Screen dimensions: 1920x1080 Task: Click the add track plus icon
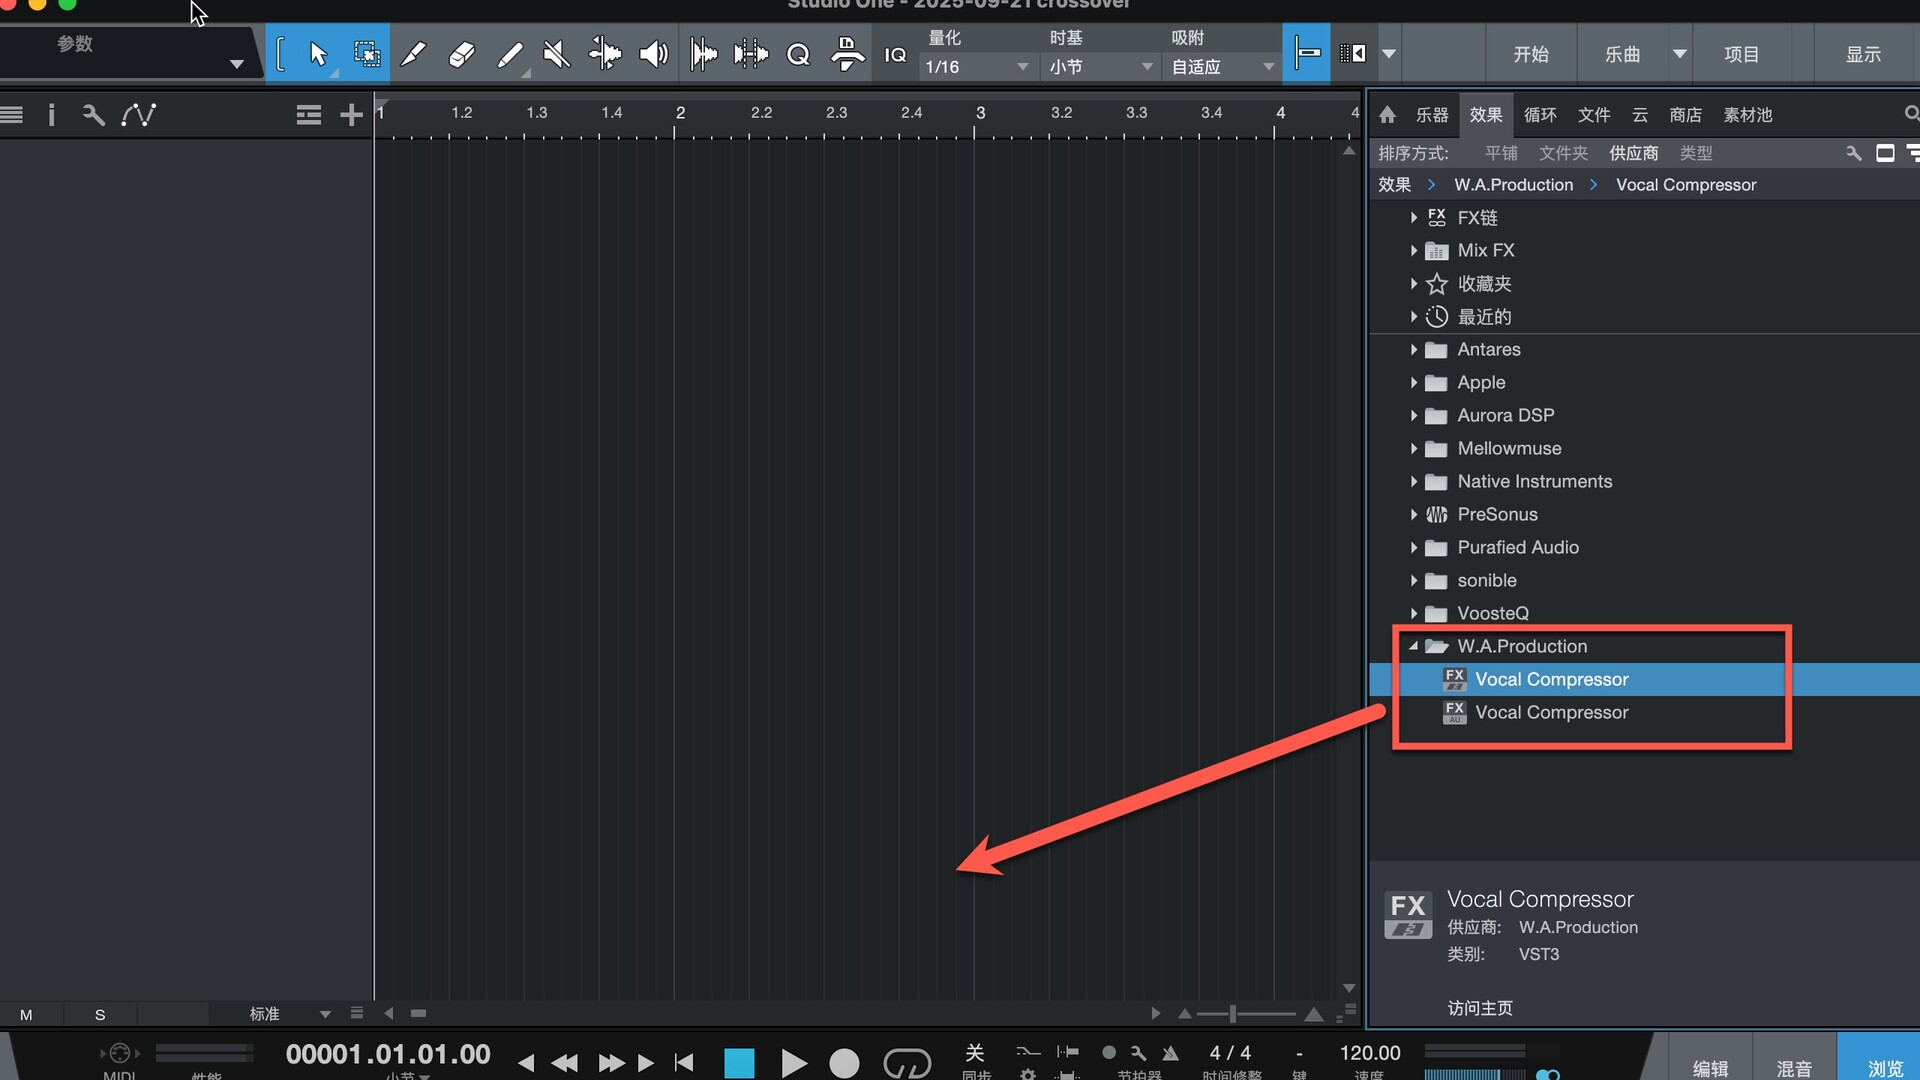pyautogui.click(x=351, y=115)
